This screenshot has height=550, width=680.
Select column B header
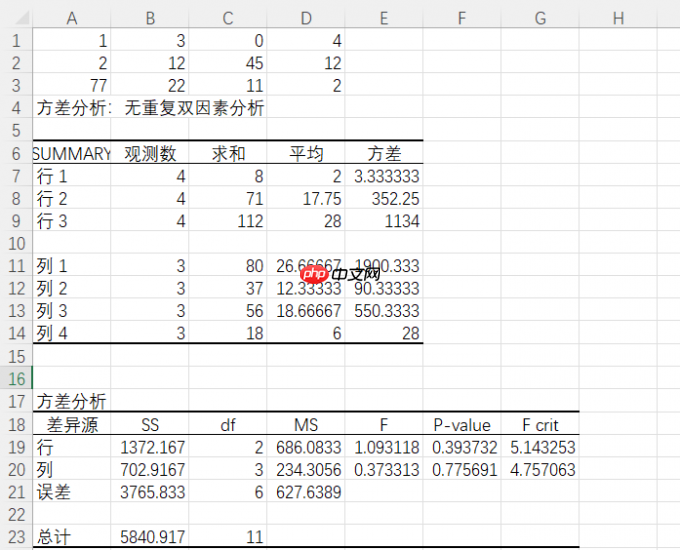point(150,19)
